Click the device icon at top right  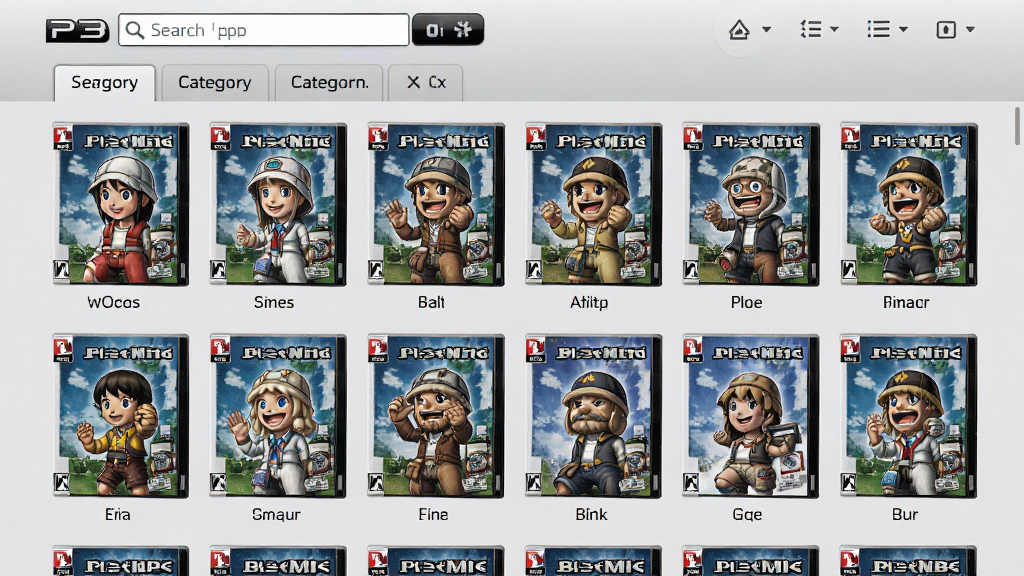tap(946, 29)
